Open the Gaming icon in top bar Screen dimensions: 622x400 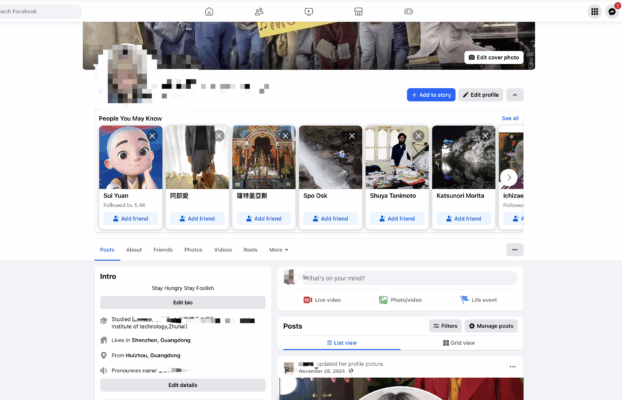(408, 11)
